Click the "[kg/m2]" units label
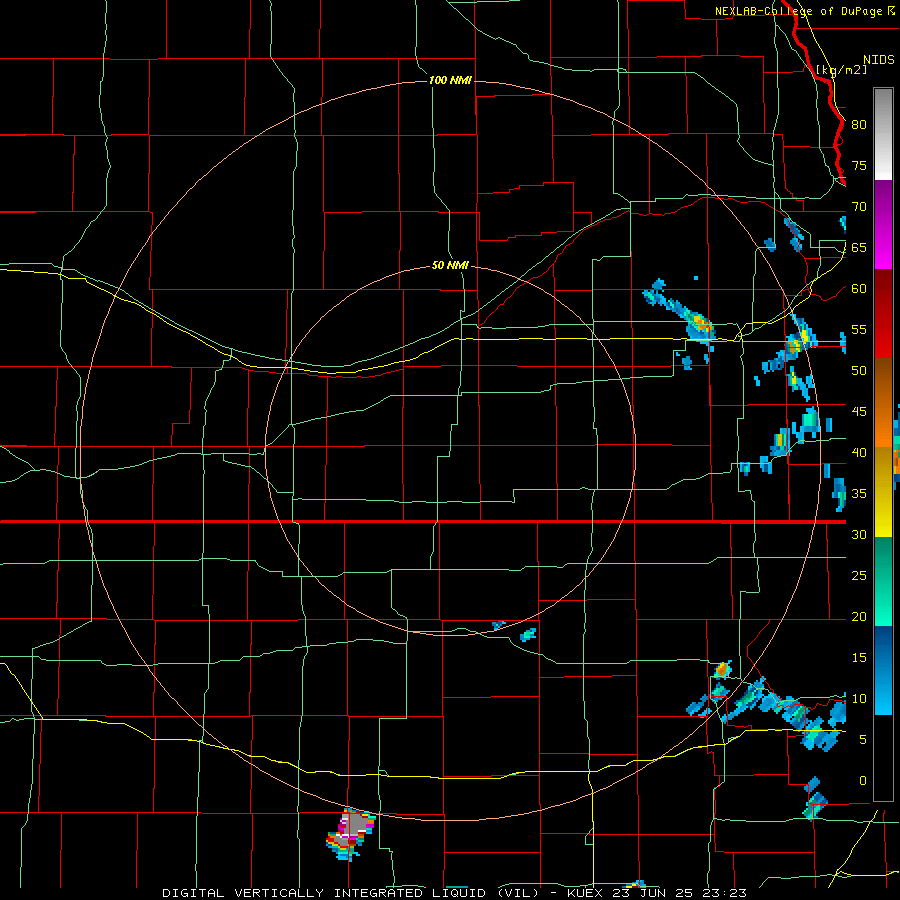This screenshot has width=900, height=900. tap(841, 70)
